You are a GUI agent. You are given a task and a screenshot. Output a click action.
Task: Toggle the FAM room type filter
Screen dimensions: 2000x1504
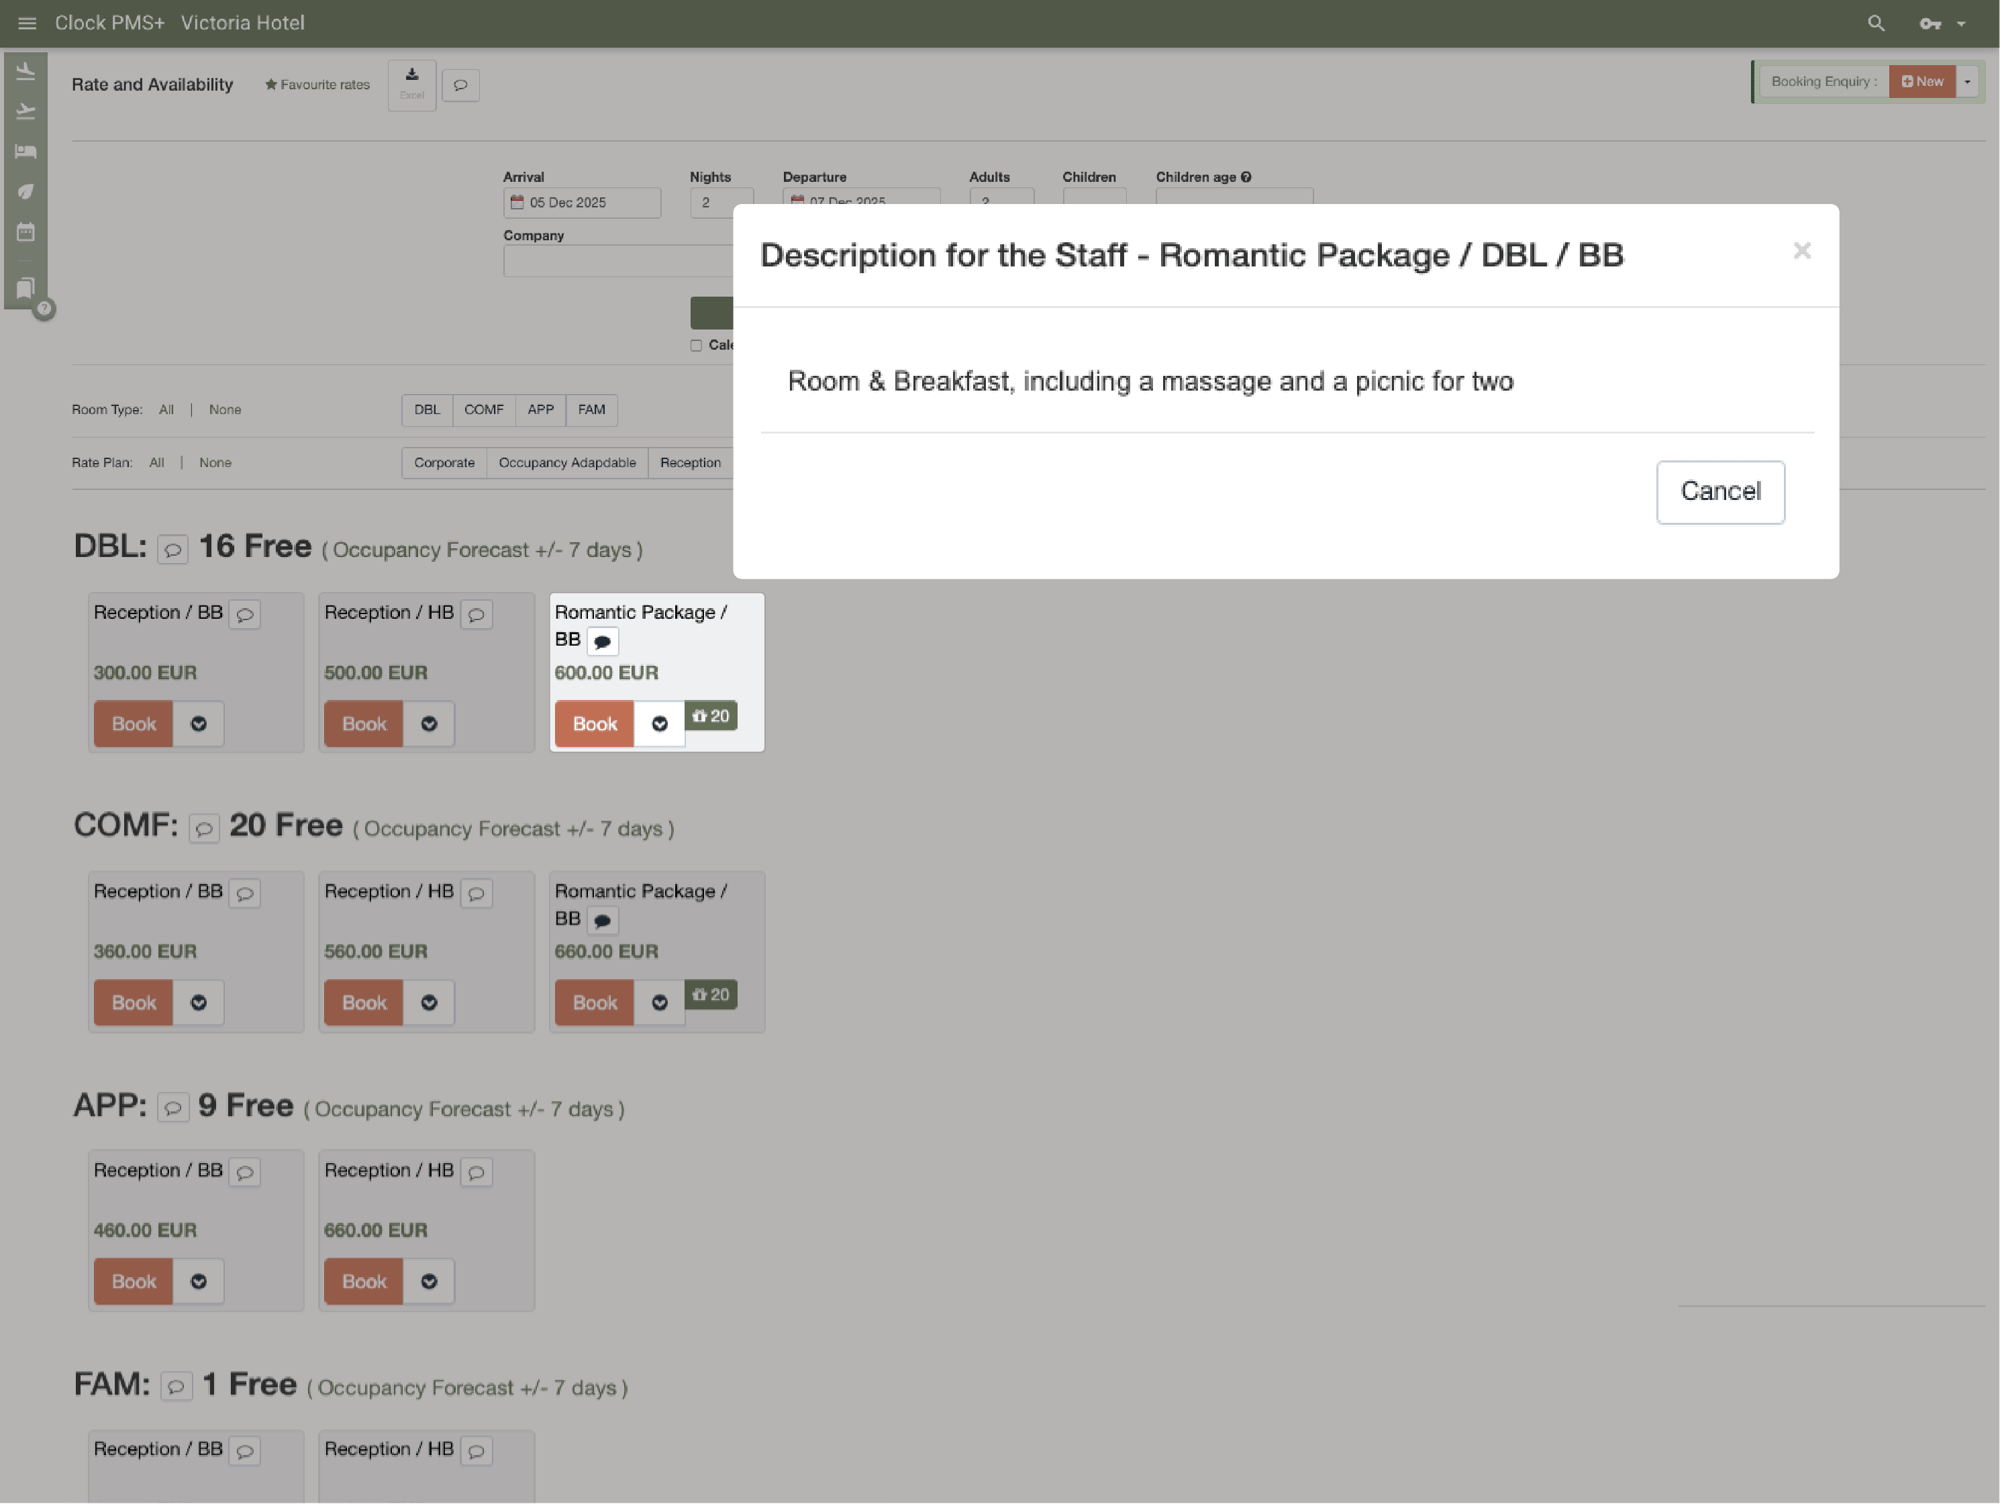tap(591, 410)
